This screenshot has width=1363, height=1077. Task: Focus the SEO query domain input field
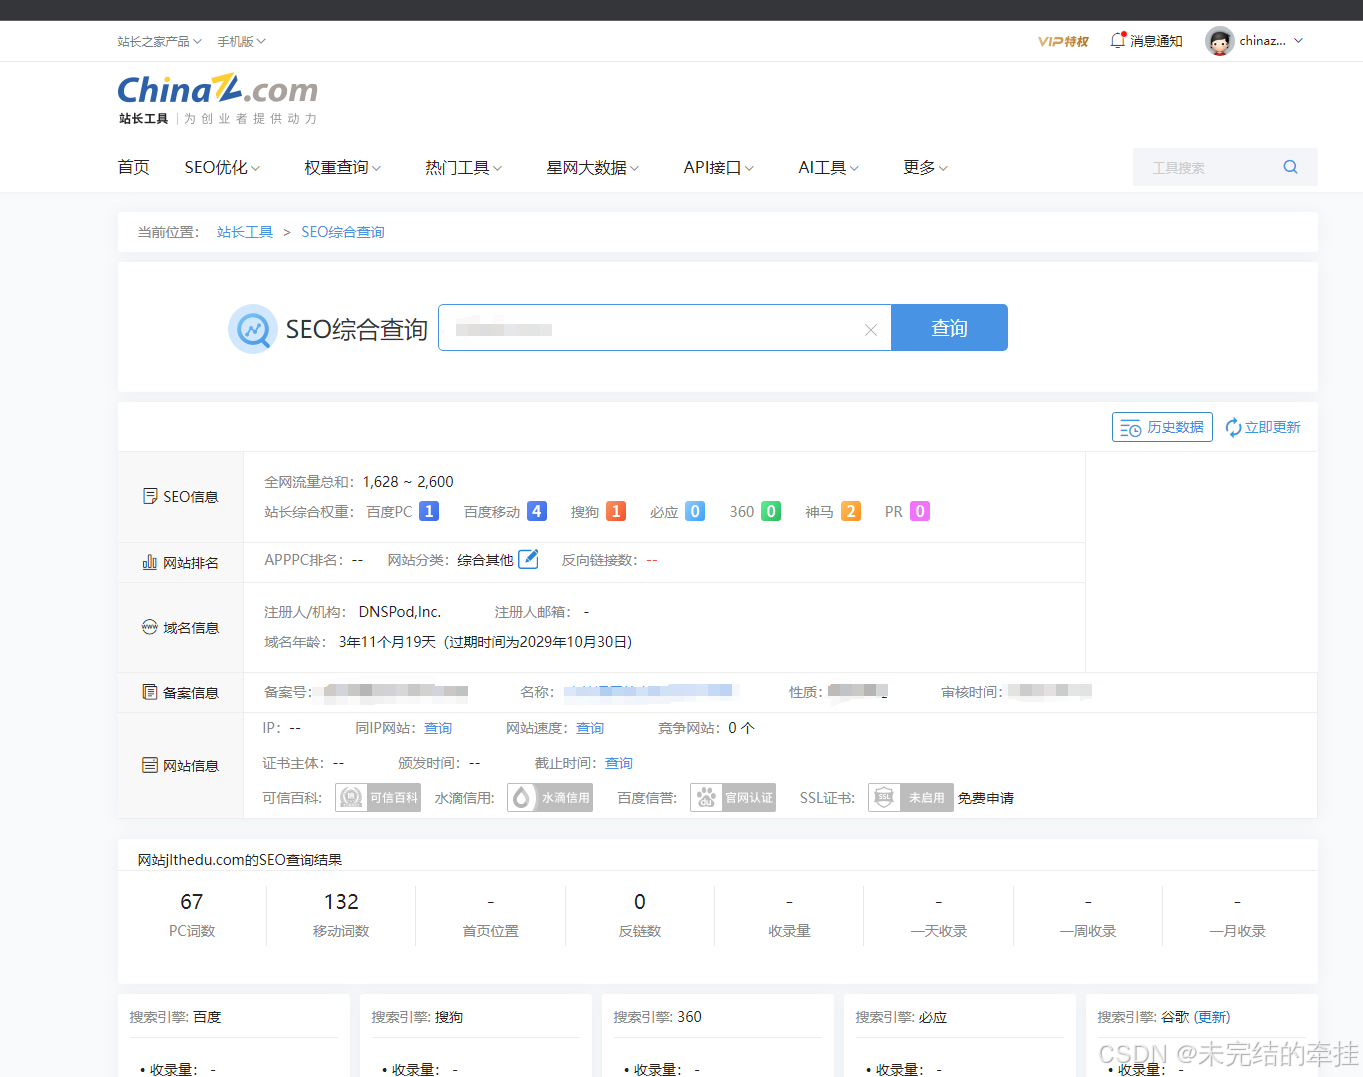pyautogui.click(x=664, y=327)
